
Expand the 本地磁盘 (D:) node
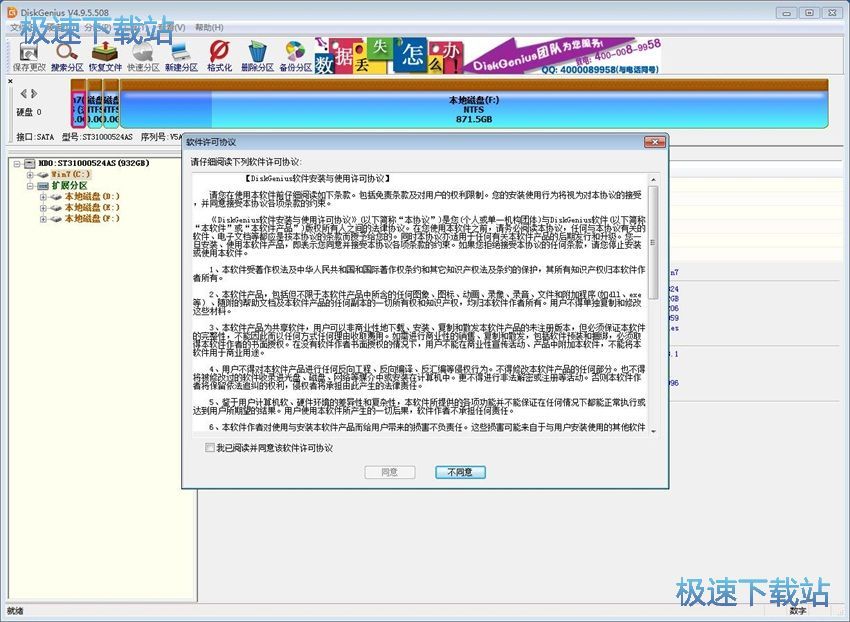43,197
